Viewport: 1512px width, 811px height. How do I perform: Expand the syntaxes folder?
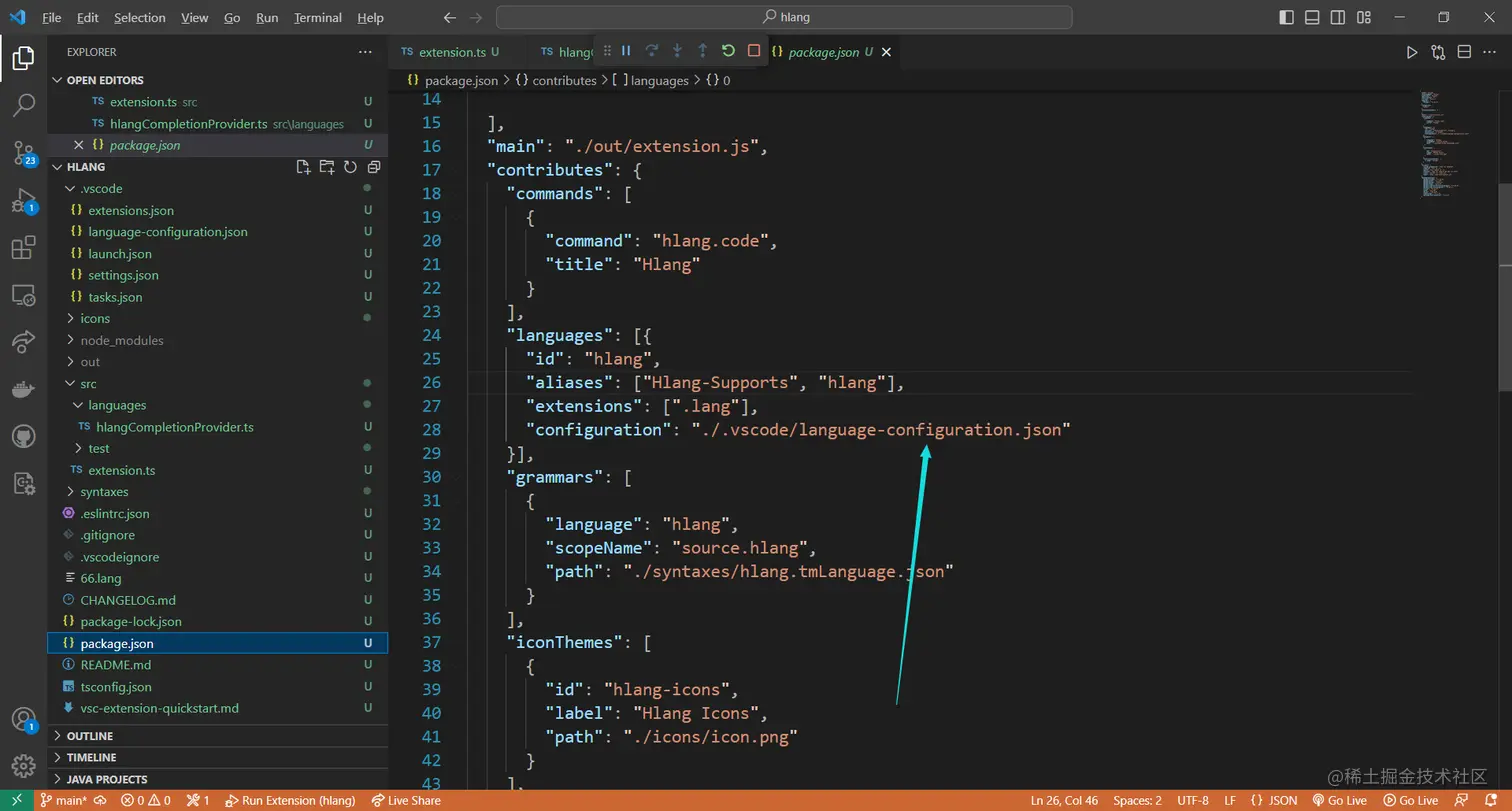218,491
